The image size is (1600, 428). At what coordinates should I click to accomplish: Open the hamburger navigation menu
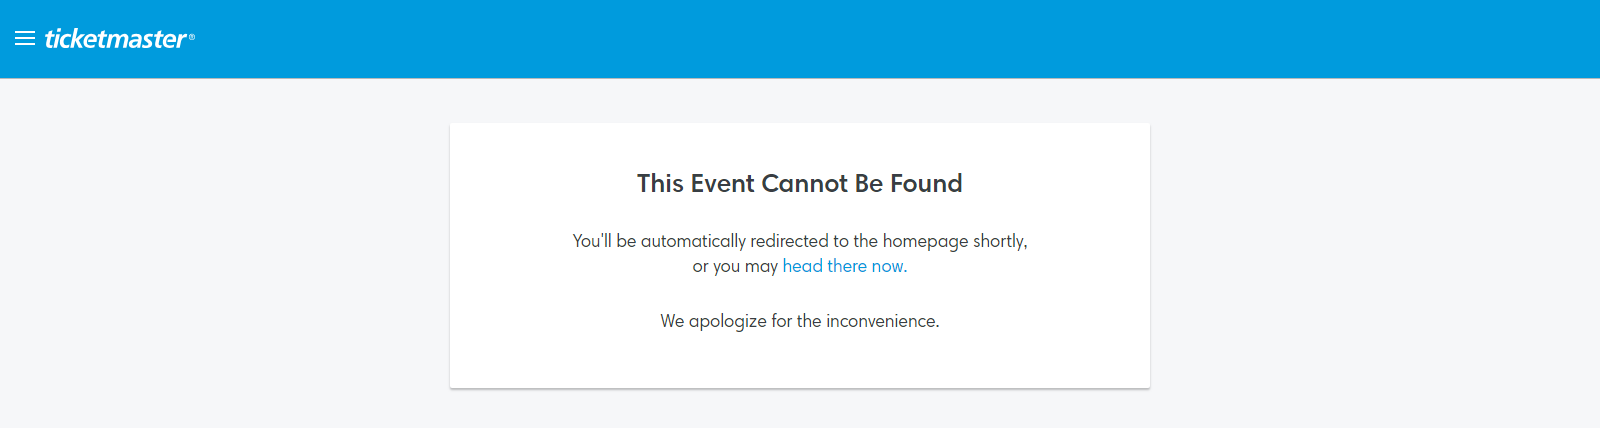pyautogui.click(x=25, y=38)
